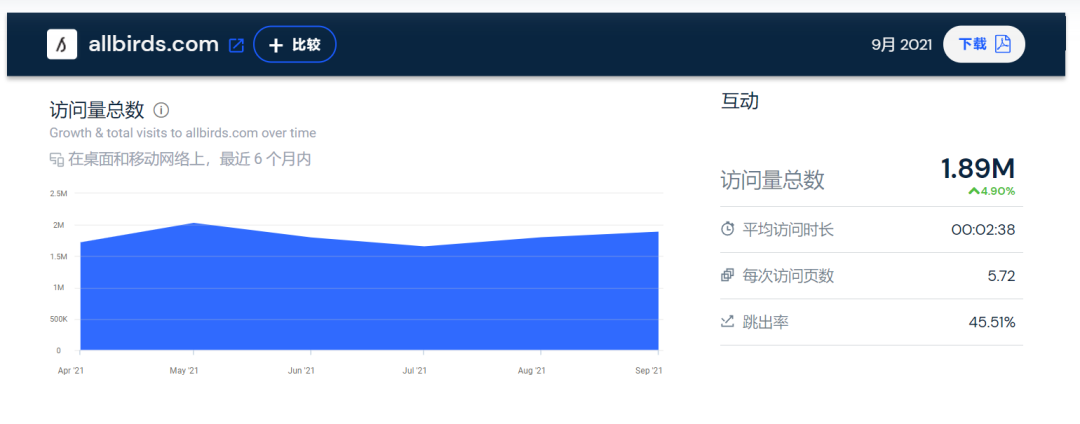
Task: Click the 每次访问页数 label
Action: click(x=788, y=276)
